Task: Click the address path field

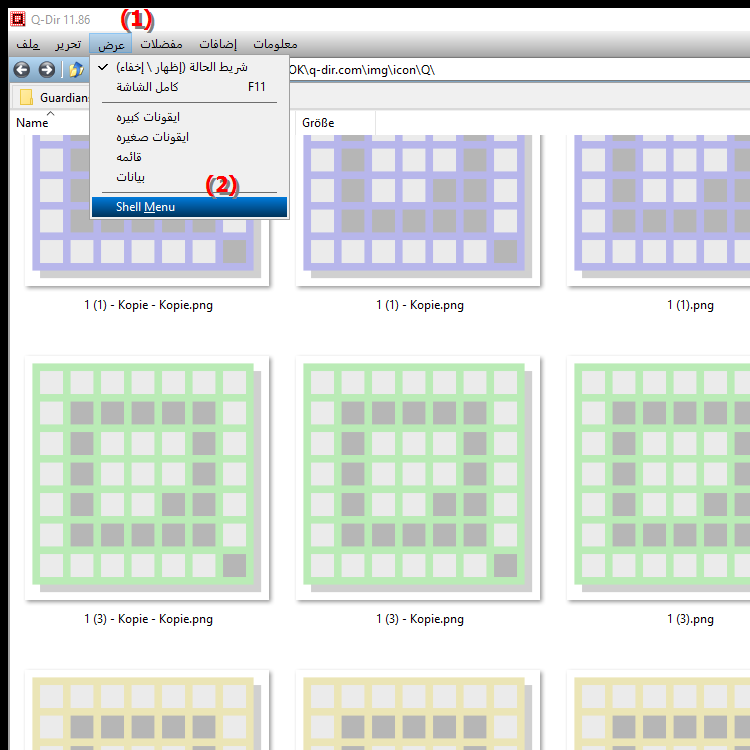Action: click(519, 70)
